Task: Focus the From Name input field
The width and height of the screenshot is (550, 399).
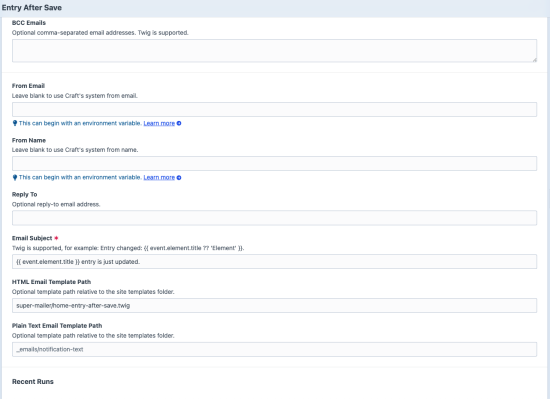Action: [274, 163]
